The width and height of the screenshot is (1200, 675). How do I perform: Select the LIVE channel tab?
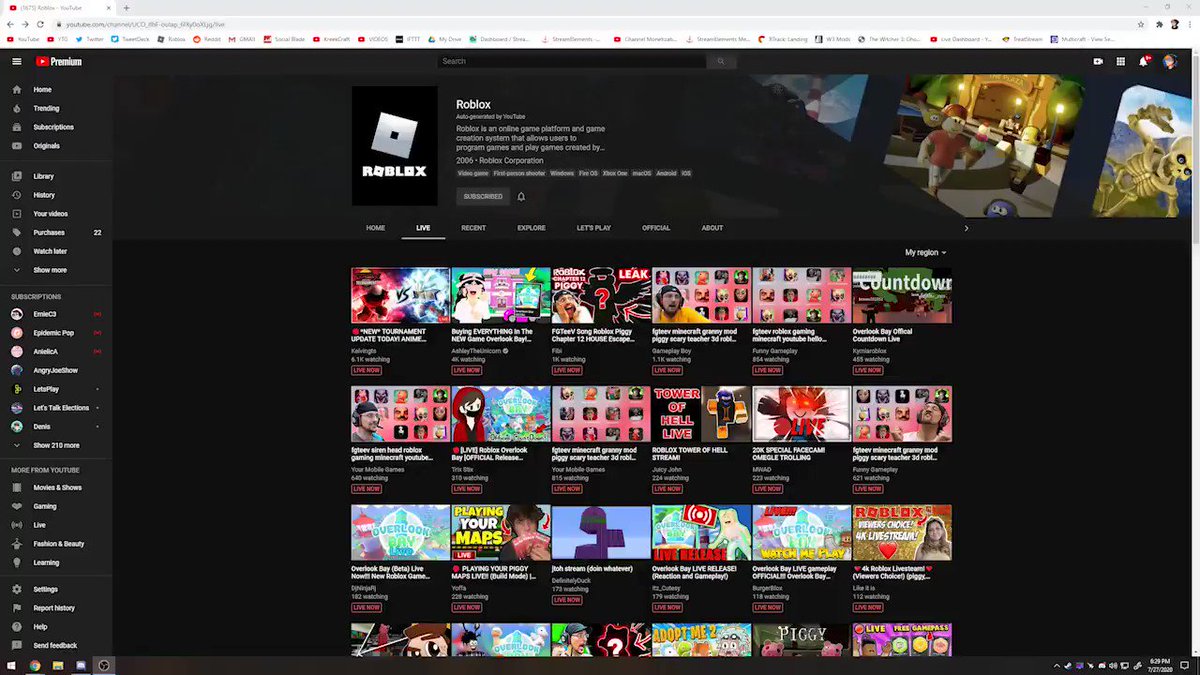point(423,228)
